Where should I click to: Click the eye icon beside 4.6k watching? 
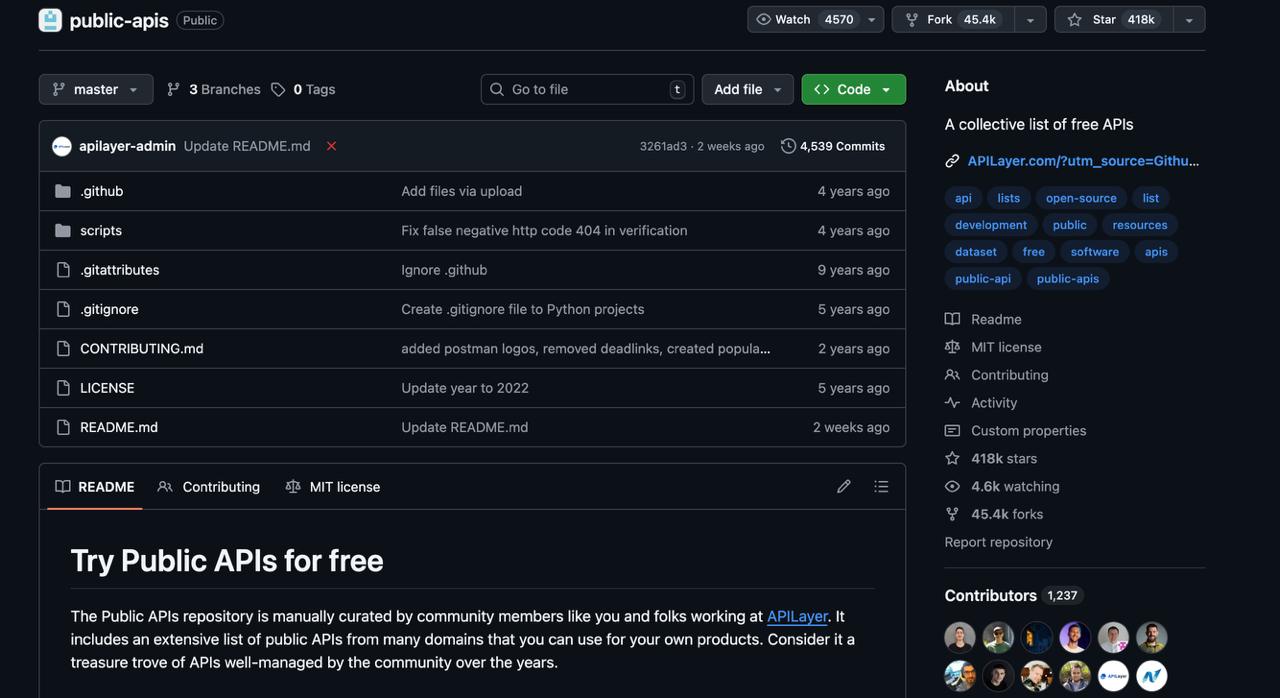click(952, 486)
